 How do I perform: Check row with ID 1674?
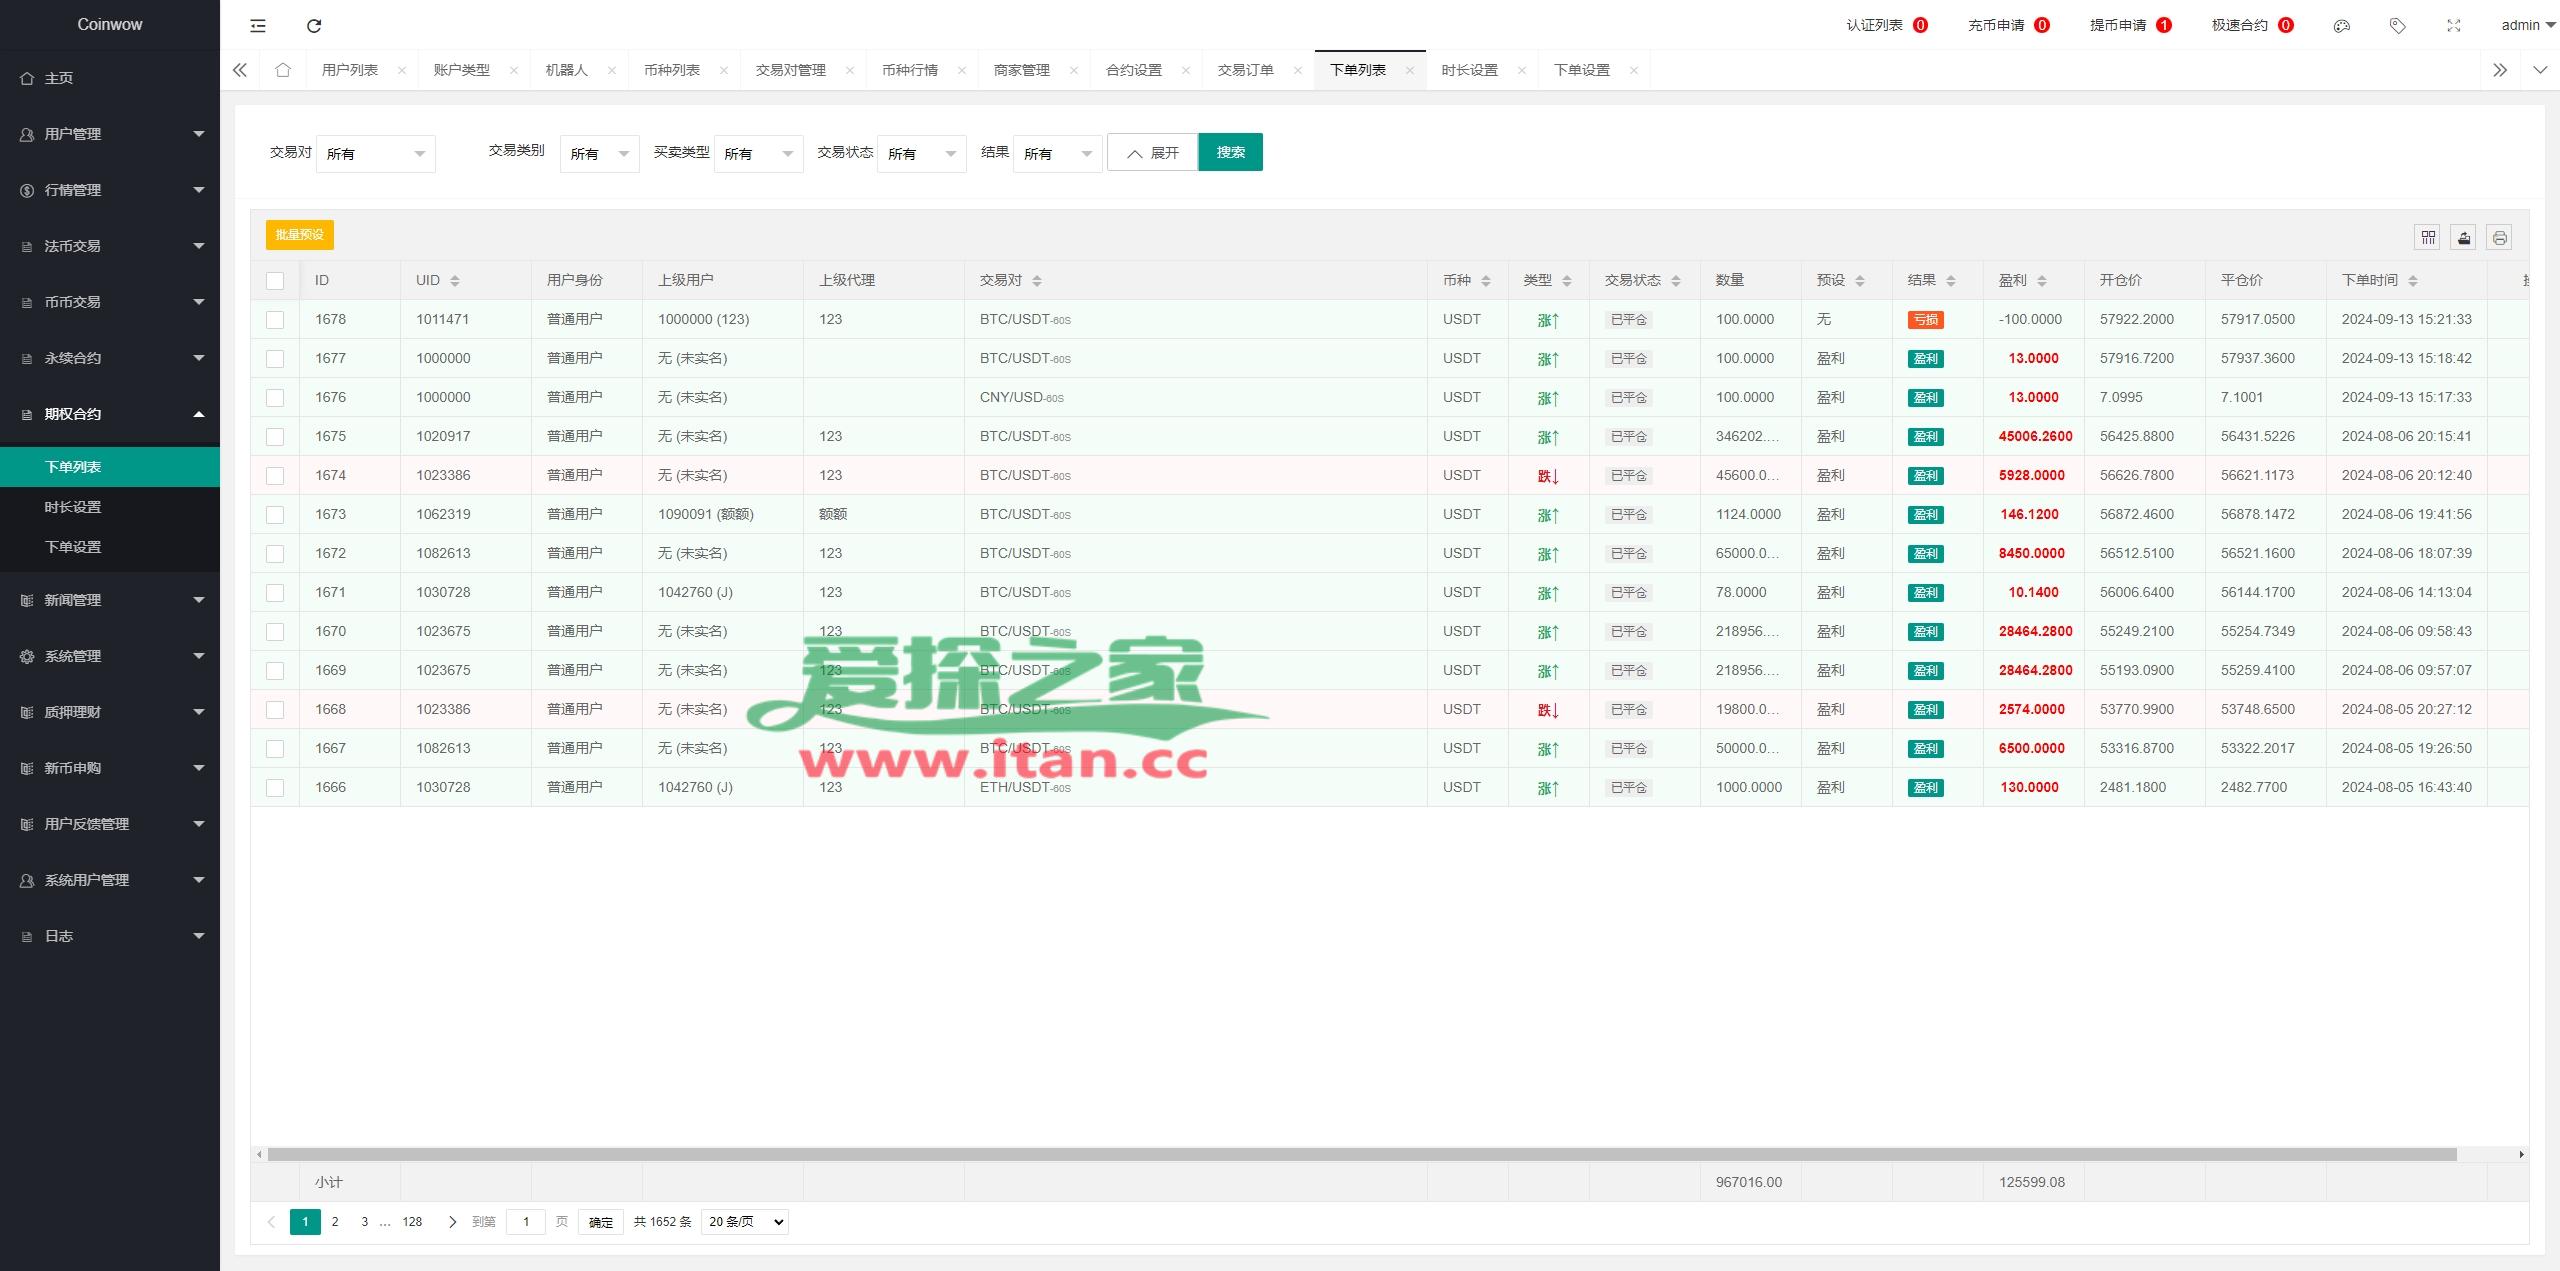[x=275, y=476]
